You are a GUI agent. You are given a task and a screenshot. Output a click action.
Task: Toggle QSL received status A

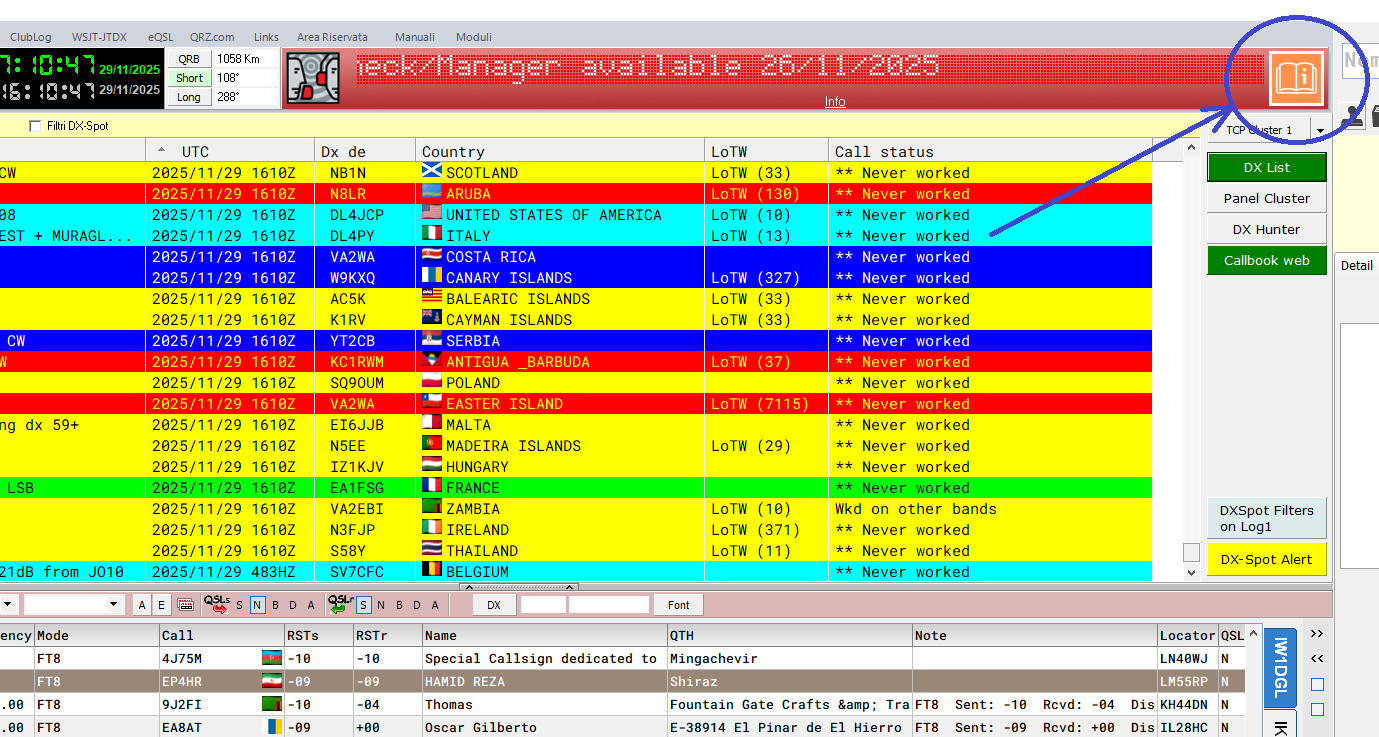pyautogui.click(x=435, y=605)
